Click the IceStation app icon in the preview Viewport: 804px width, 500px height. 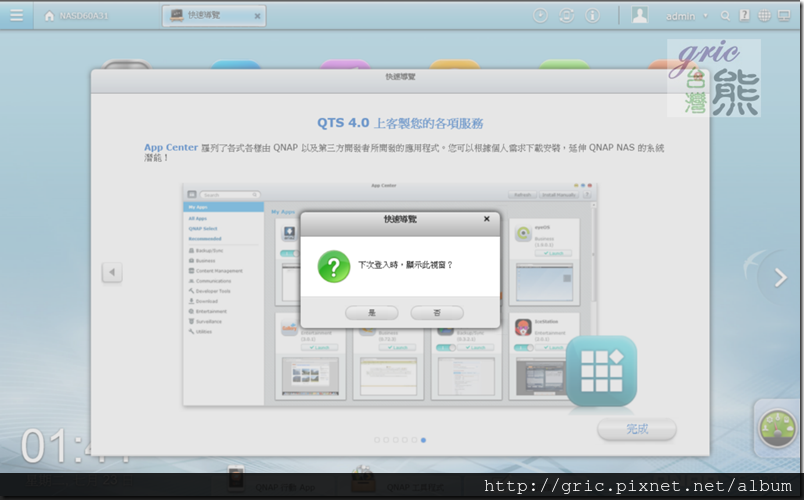click(523, 327)
